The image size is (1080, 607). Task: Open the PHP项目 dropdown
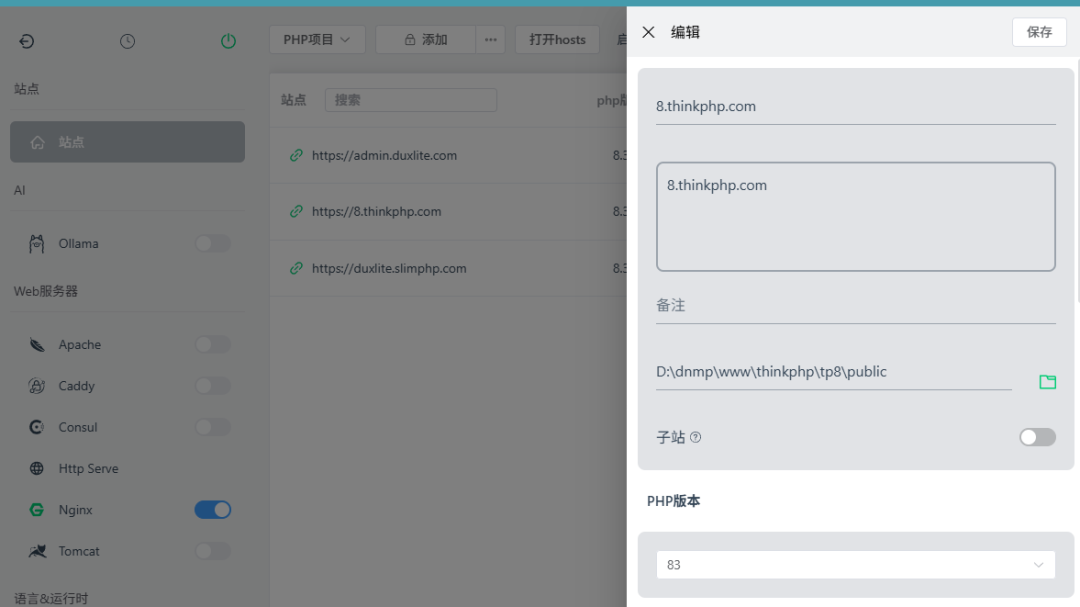(x=317, y=40)
